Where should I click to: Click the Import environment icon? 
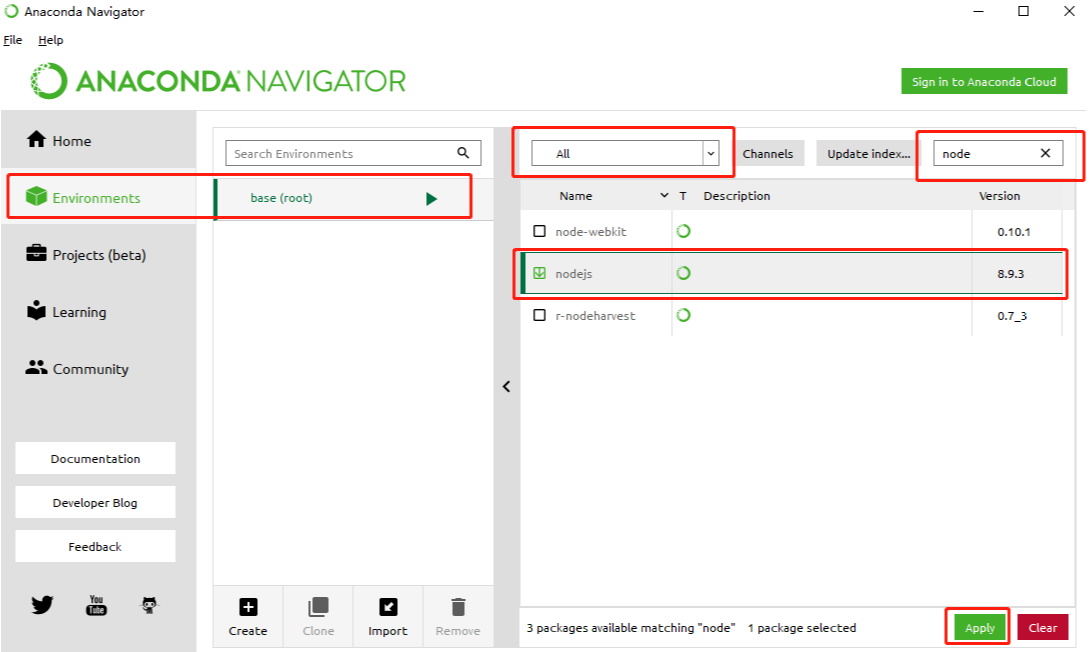(388, 607)
